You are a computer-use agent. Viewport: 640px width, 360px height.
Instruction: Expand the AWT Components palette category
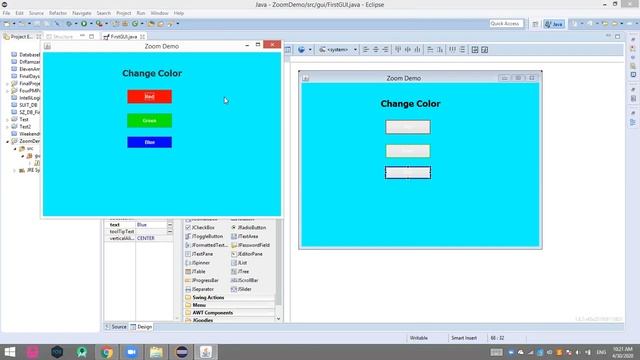(x=229, y=313)
